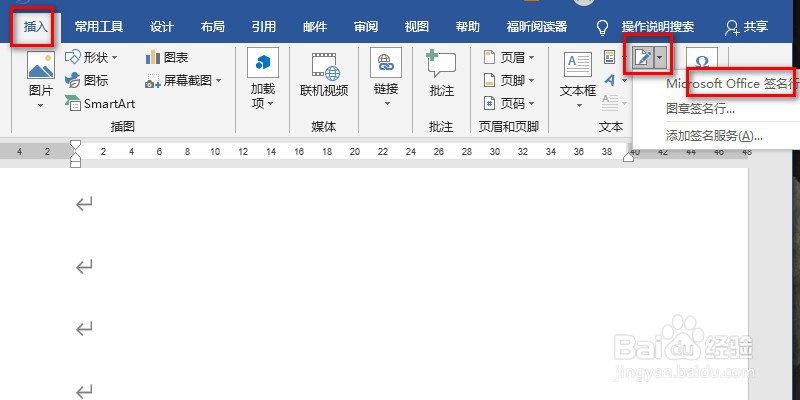Expand the 形状 (Shapes) gallery
The height and width of the screenshot is (400, 800).
click(91, 57)
